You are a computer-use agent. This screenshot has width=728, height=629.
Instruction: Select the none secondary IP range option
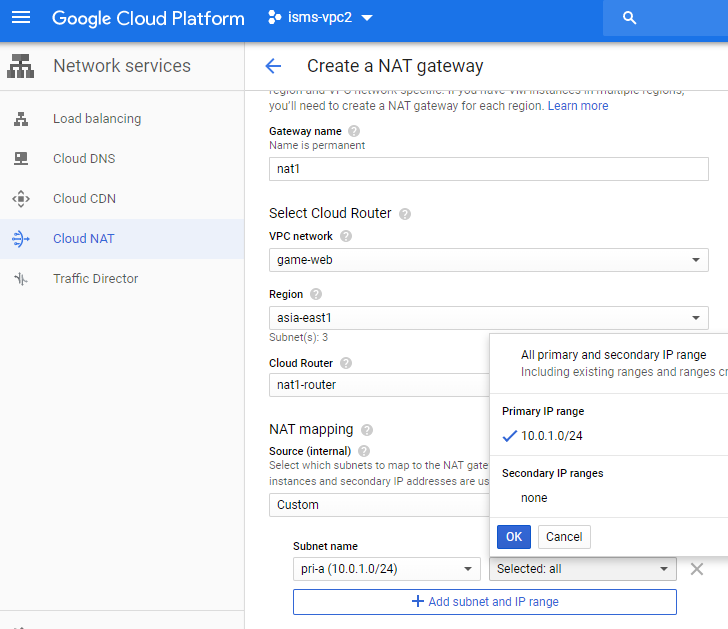(534, 498)
